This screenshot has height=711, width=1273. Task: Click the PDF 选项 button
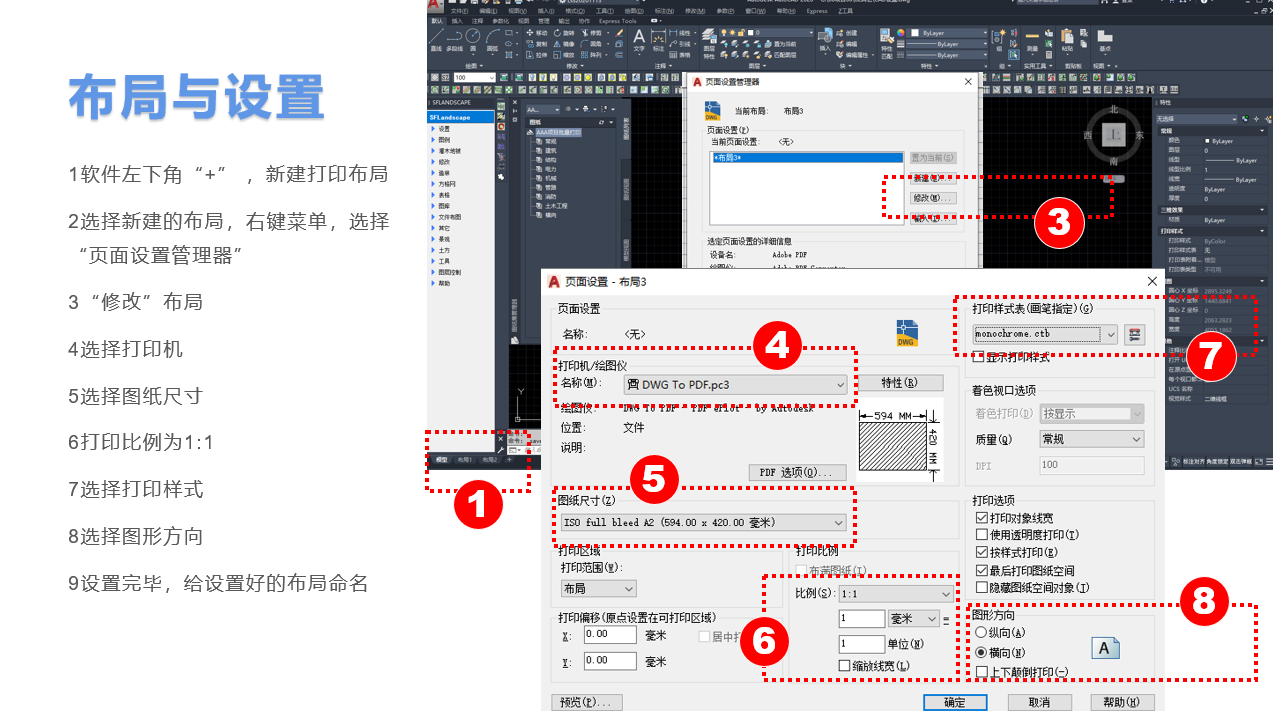pyautogui.click(x=797, y=472)
